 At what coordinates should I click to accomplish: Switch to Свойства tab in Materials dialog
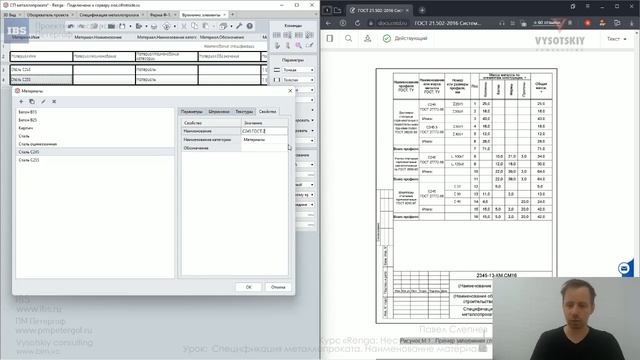267,111
